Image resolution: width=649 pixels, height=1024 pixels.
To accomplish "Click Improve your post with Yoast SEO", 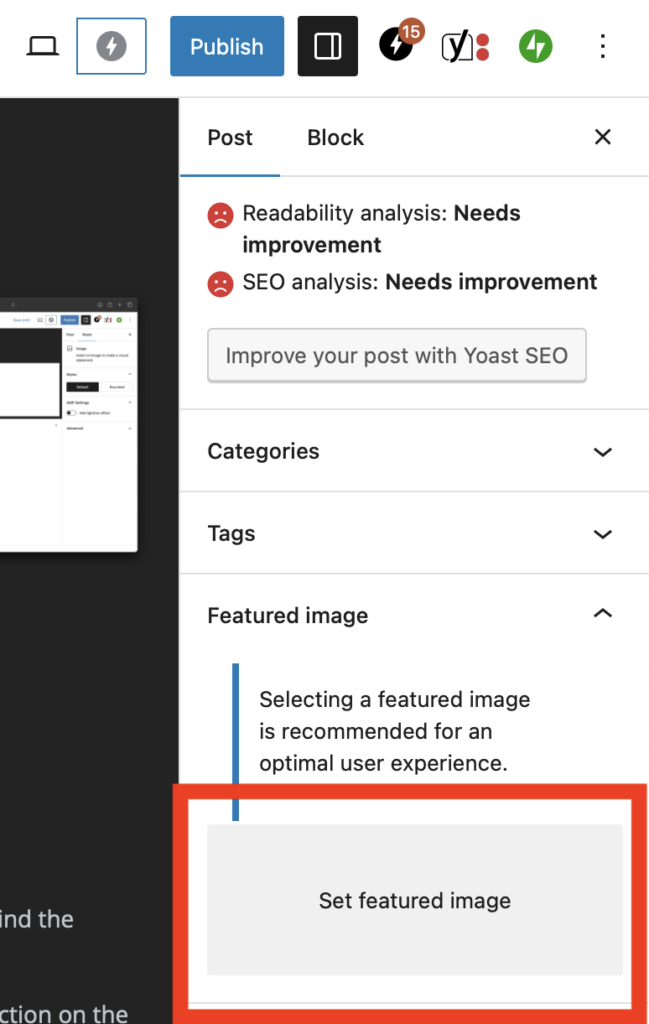I will click(x=396, y=355).
